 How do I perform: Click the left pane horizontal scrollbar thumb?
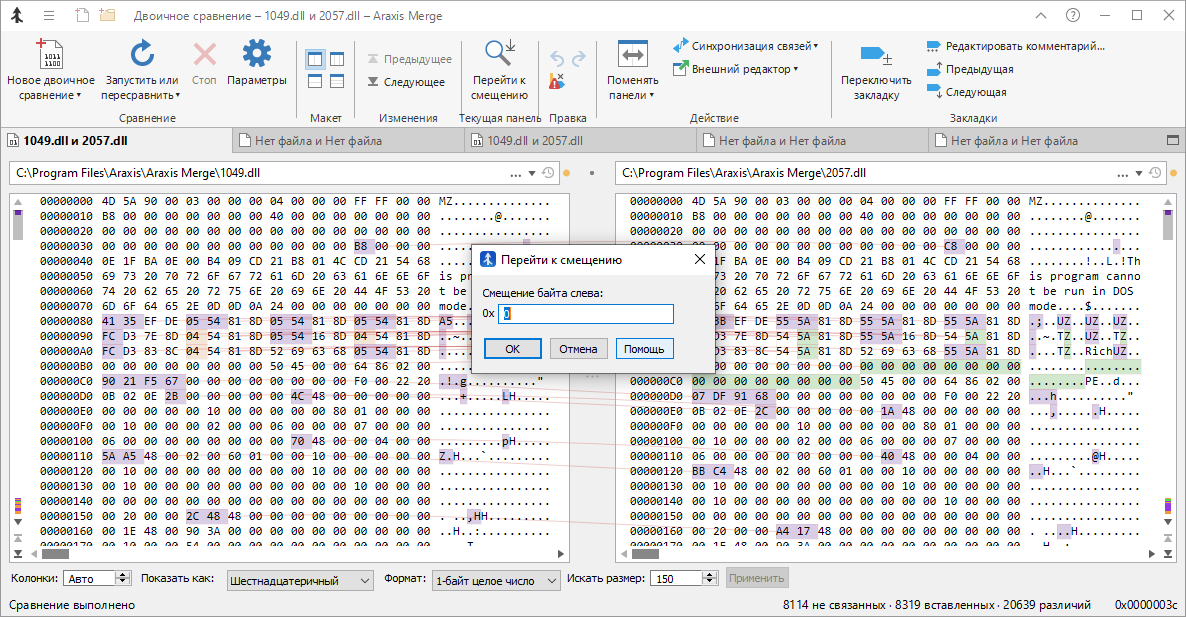(x=56, y=554)
